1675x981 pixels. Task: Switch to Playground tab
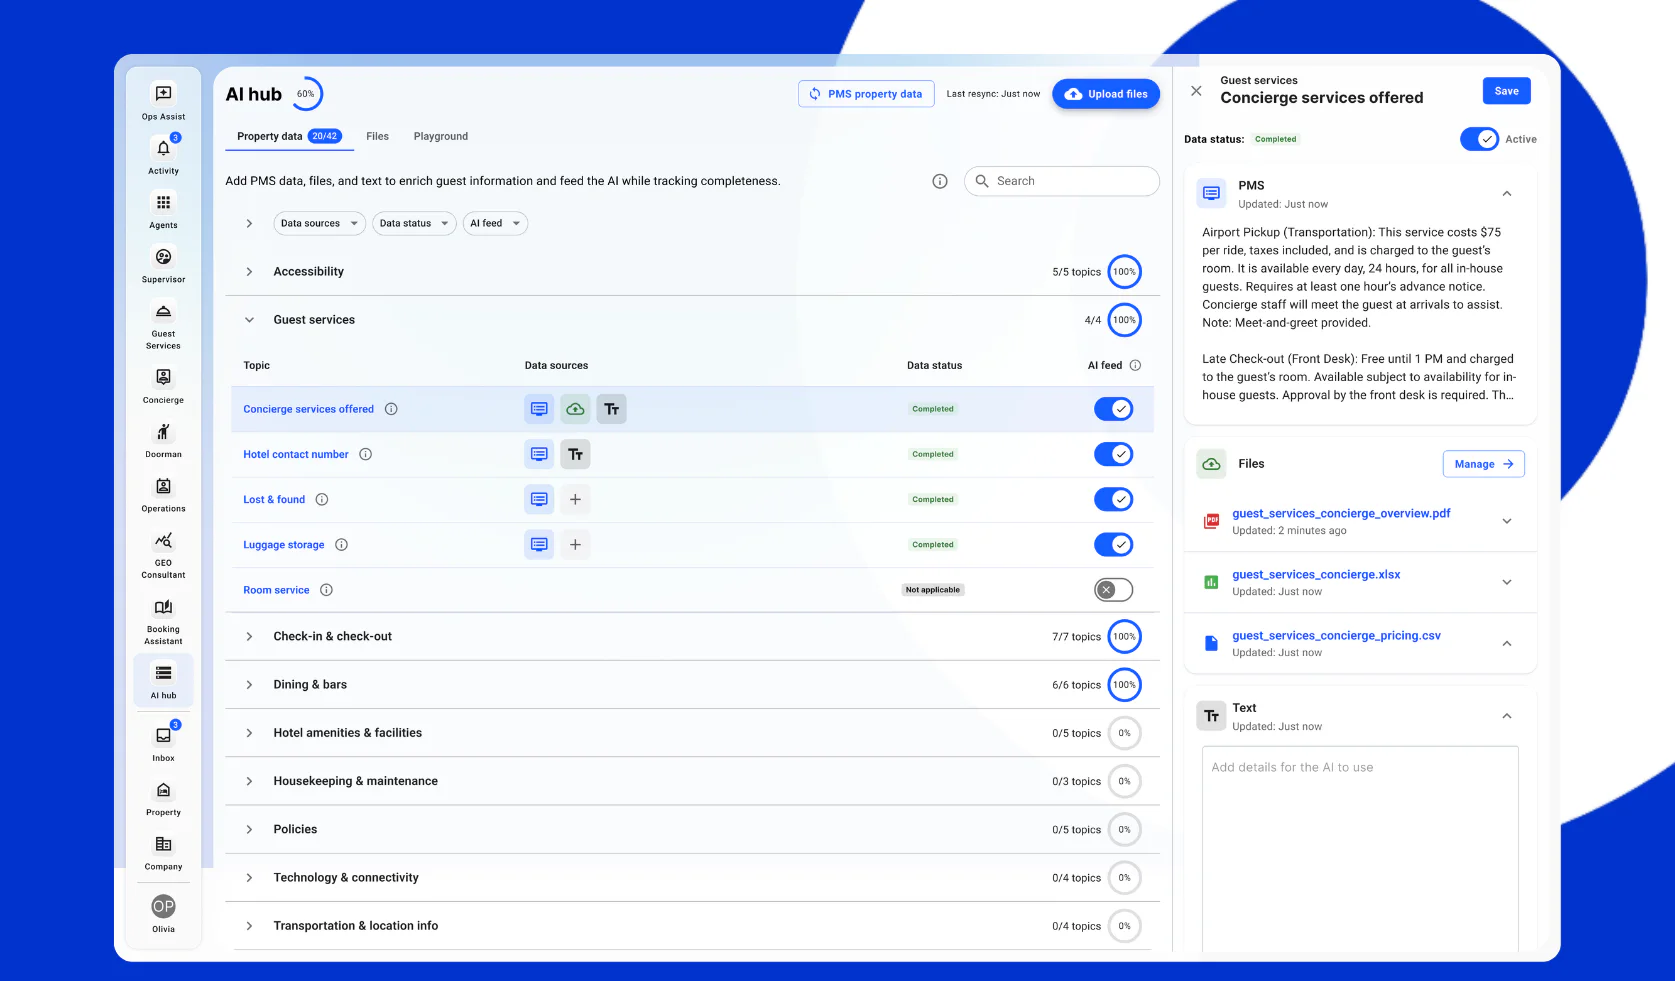[x=441, y=136]
